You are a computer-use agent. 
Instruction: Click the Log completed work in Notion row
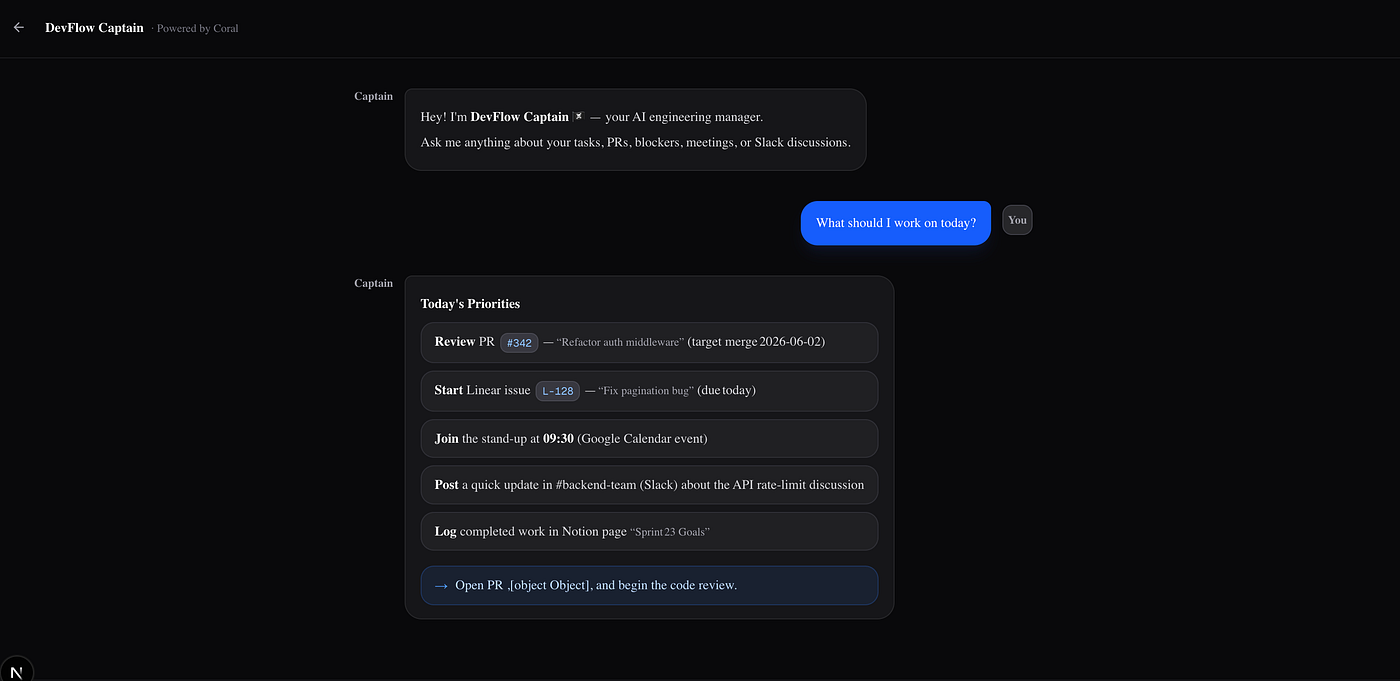click(x=649, y=531)
